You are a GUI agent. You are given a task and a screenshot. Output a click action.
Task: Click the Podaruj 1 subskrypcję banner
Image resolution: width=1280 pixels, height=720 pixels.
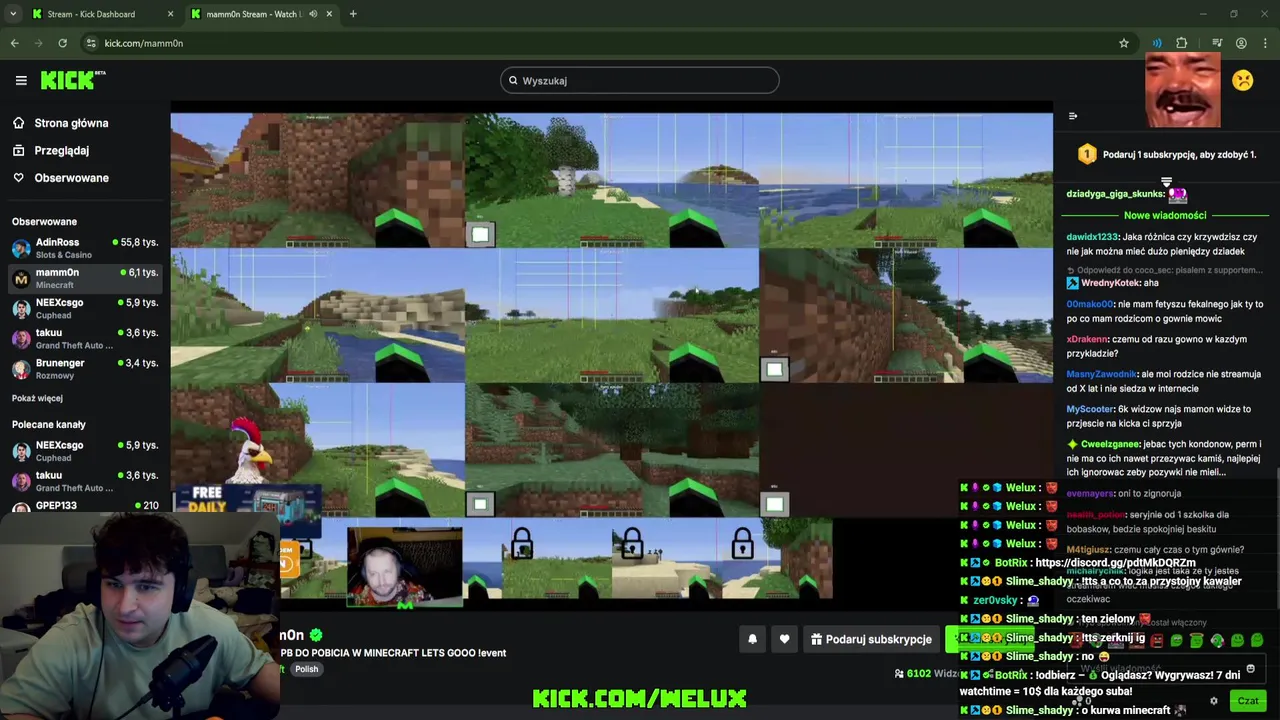1166,154
